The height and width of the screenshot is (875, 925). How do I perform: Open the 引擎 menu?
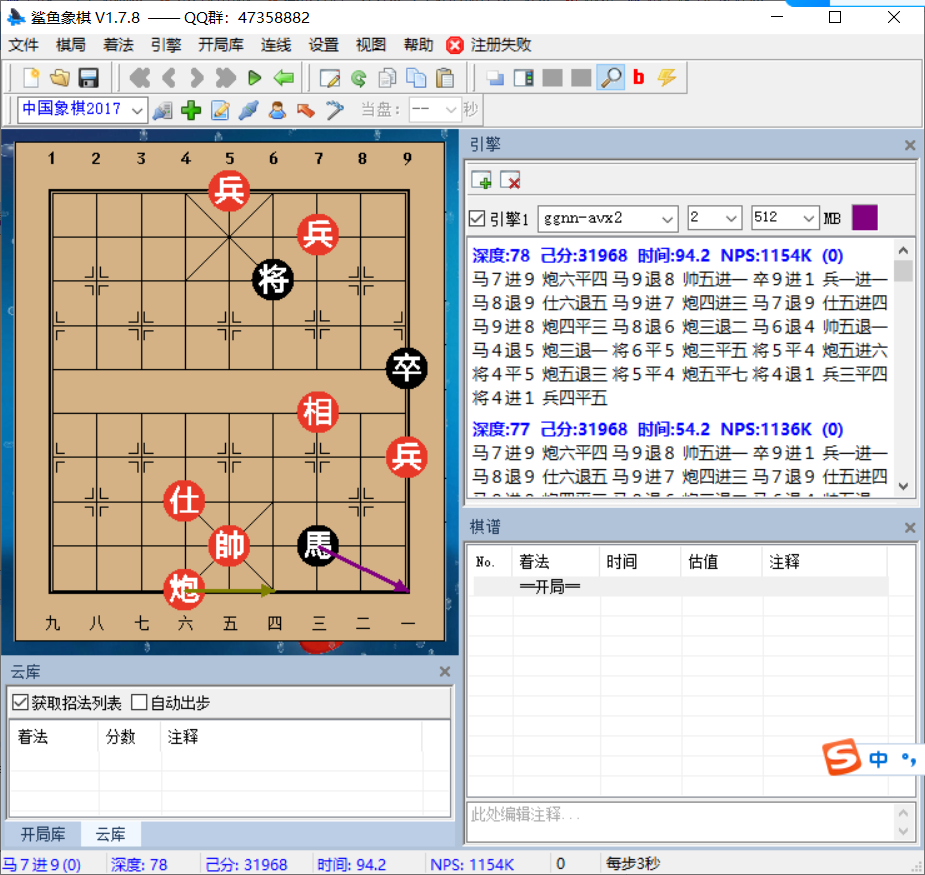pyautogui.click(x=166, y=45)
